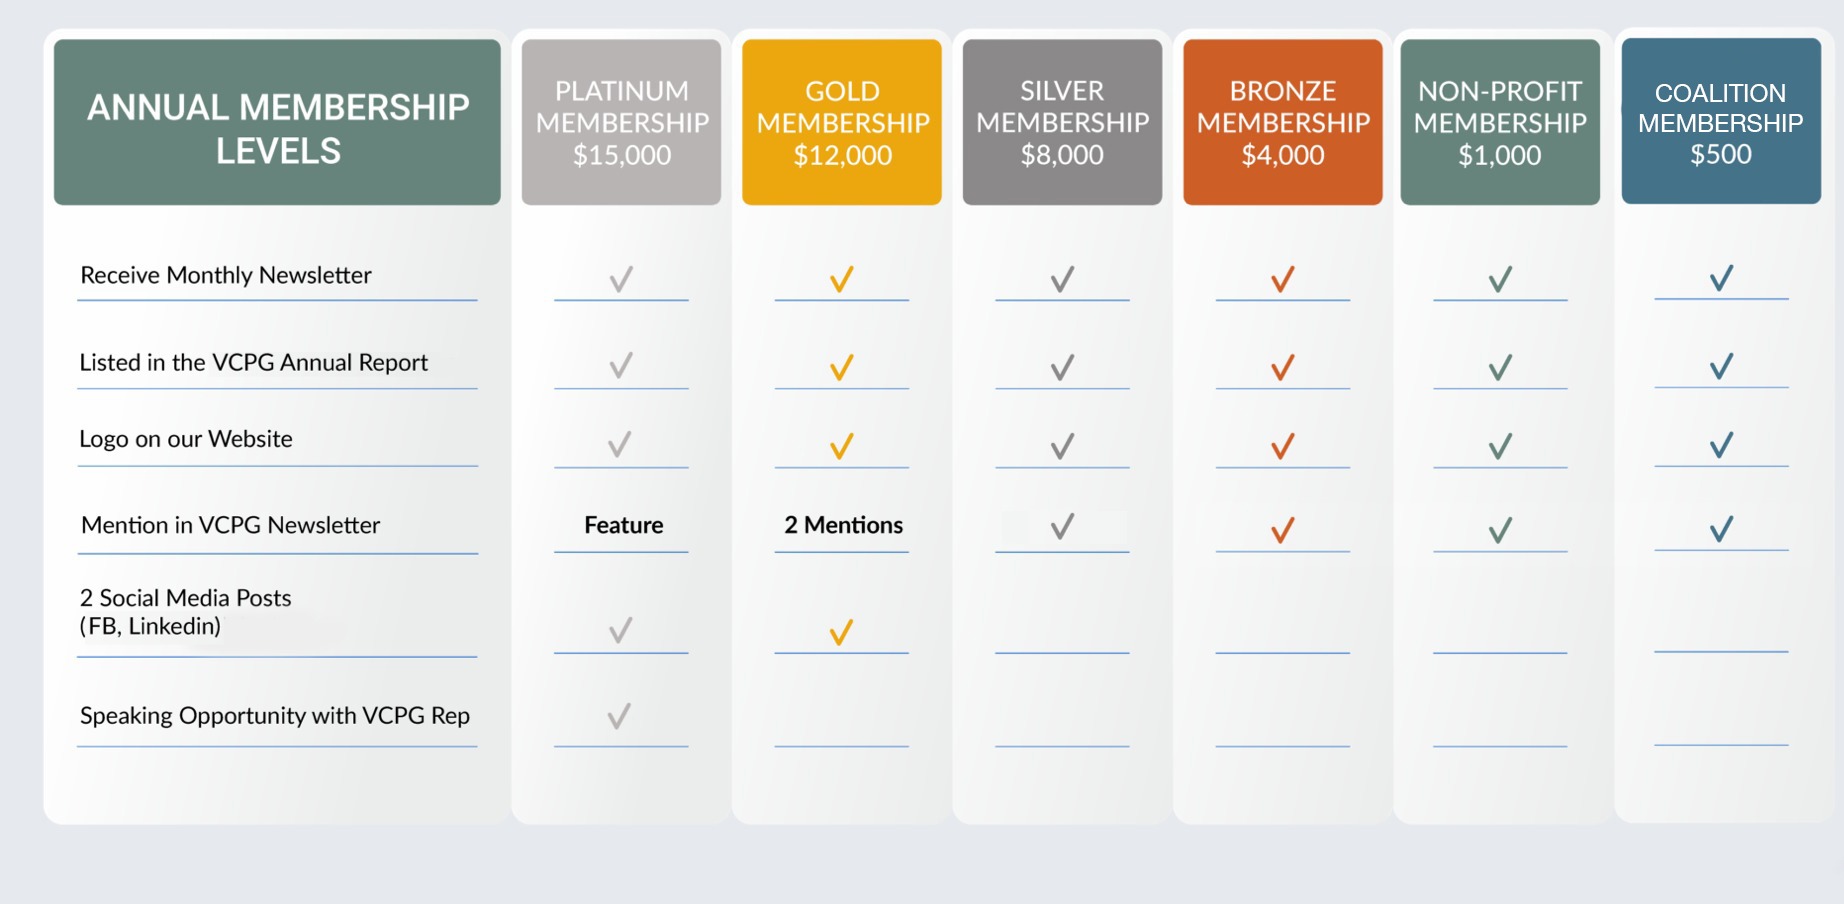1844x904 pixels.
Task: Click Non-Profit checkmark for Receive Monthly Newsletter
Action: click(1500, 279)
